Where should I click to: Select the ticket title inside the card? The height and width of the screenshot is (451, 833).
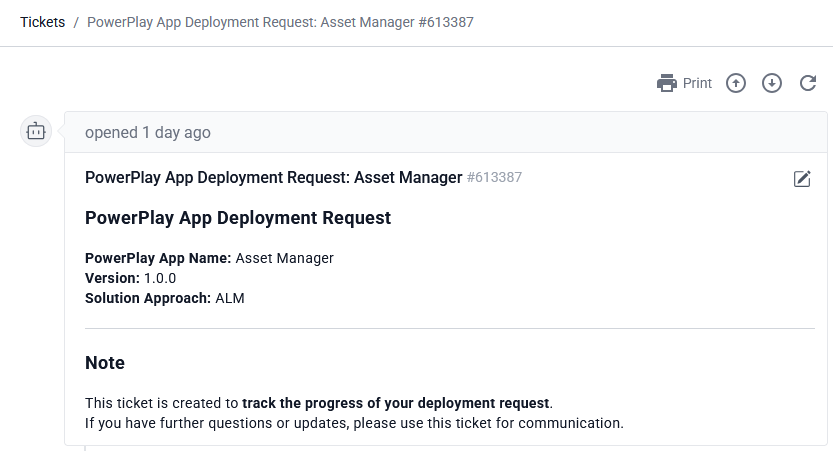[x=273, y=178]
